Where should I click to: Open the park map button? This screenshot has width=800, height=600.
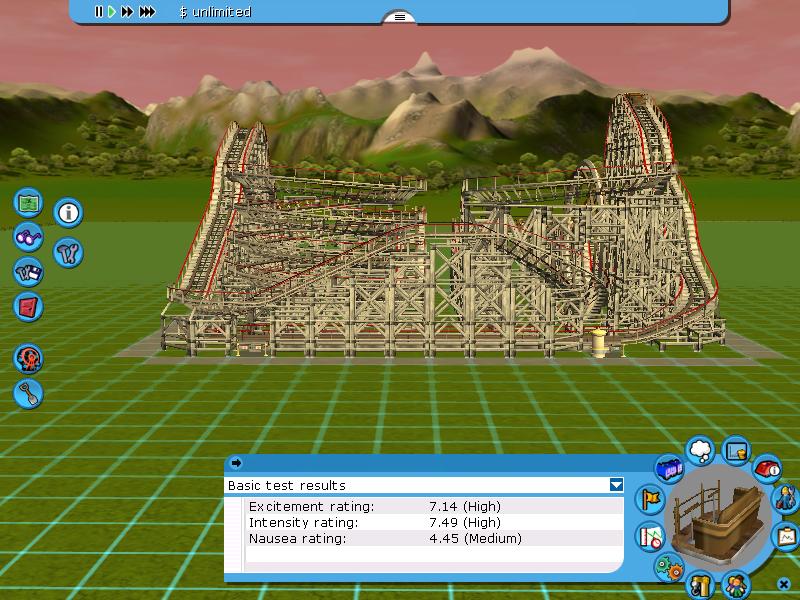[28, 203]
